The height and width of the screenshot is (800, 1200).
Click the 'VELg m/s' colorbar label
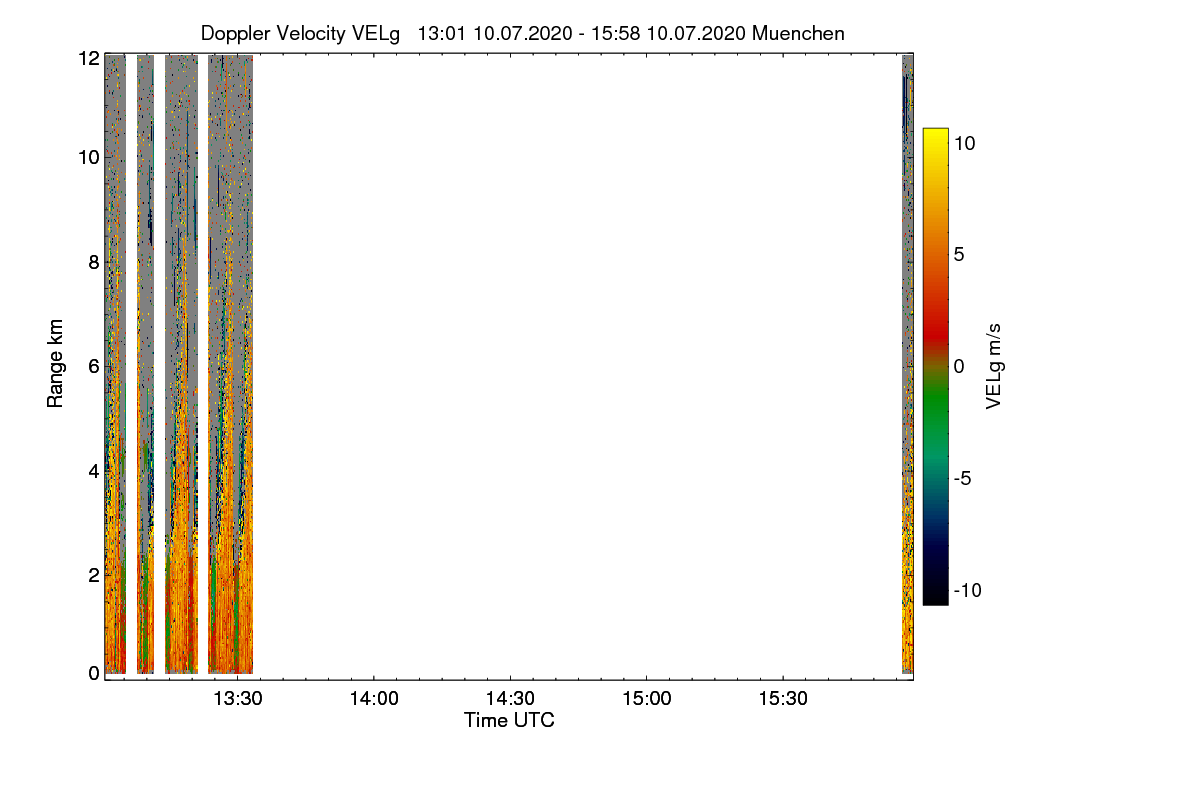point(994,365)
